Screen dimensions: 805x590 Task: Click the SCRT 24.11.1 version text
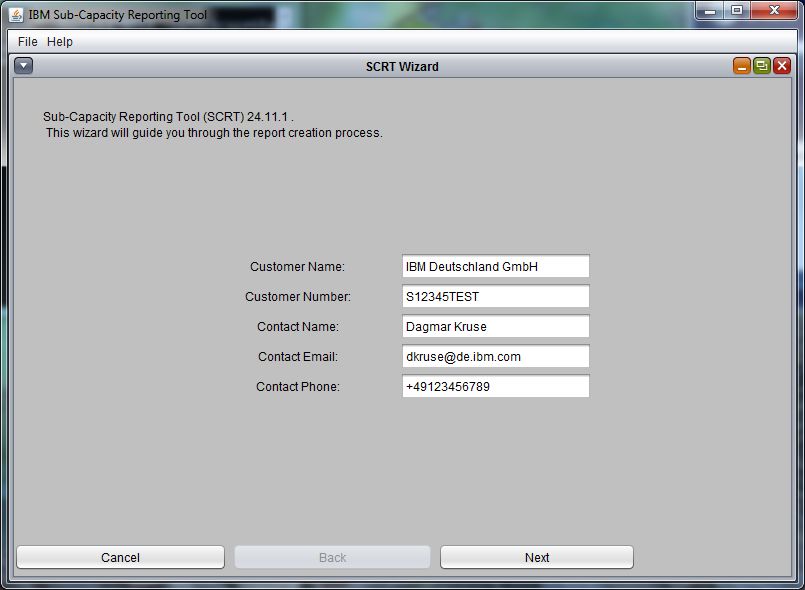(x=168, y=117)
